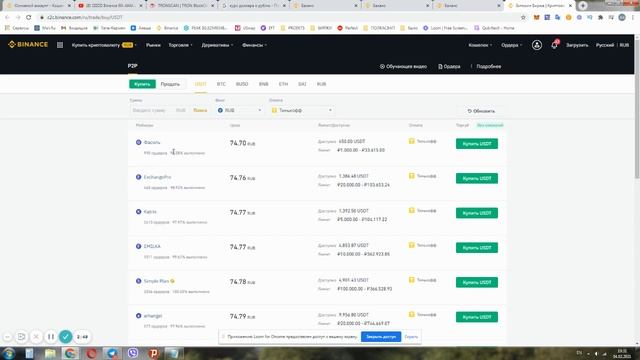Image resolution: width=640 pixels, height=360 pixels.
Task: Open Viber from the taskbar
Action: tap(133, 353)
